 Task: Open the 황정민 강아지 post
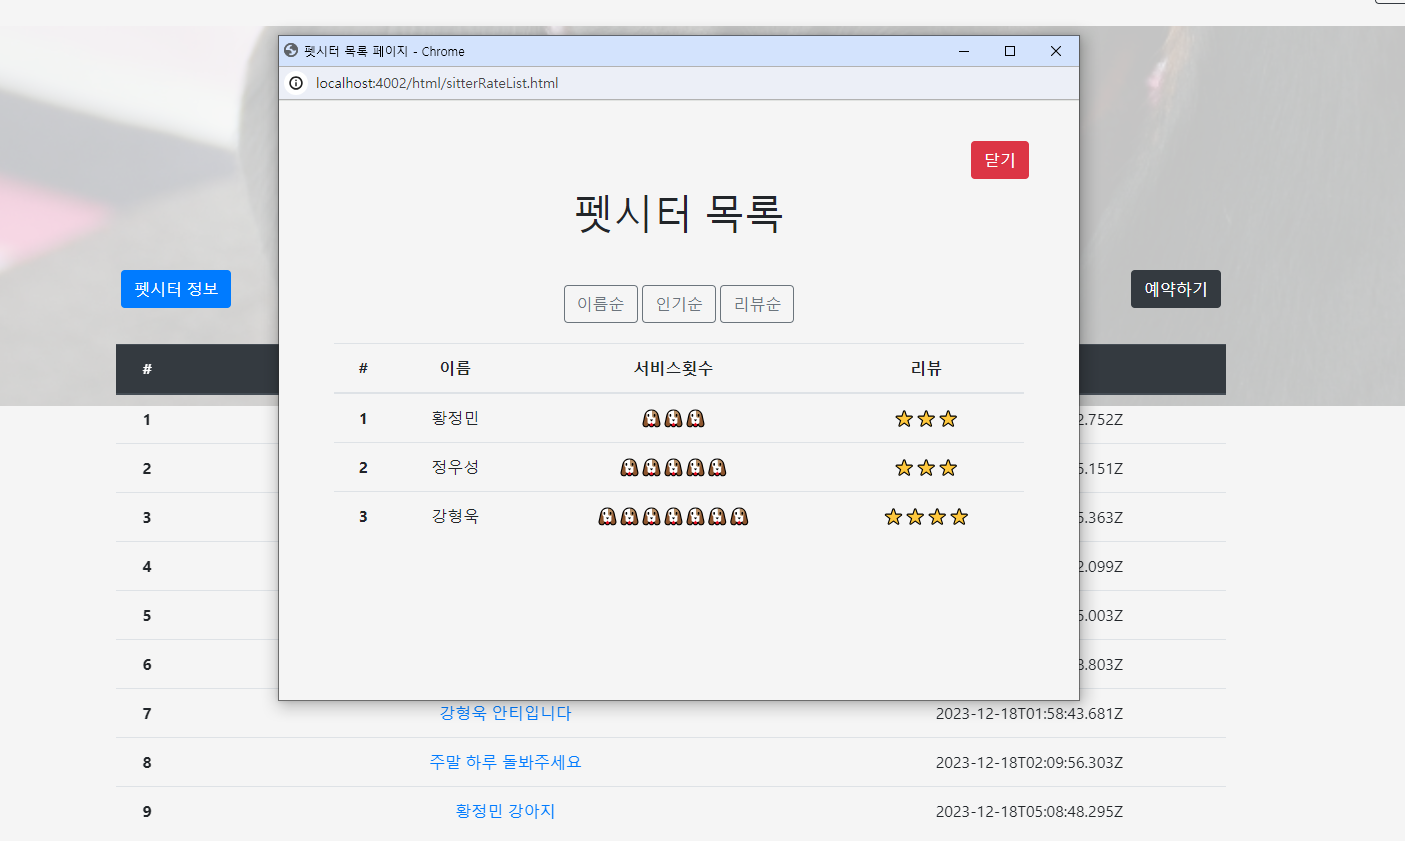pyautogui.click(x=503, y=811)
